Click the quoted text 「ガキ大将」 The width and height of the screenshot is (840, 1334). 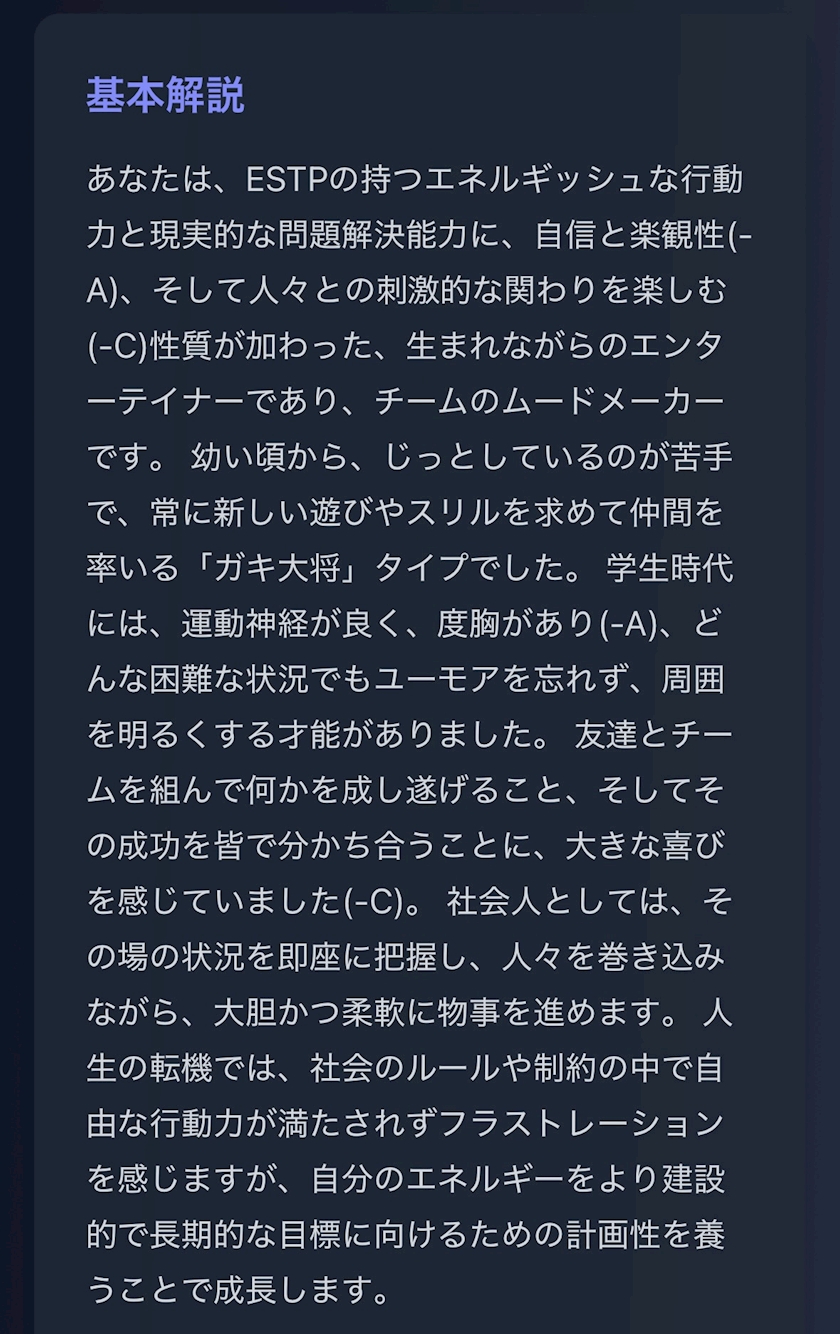coord(280,568)
